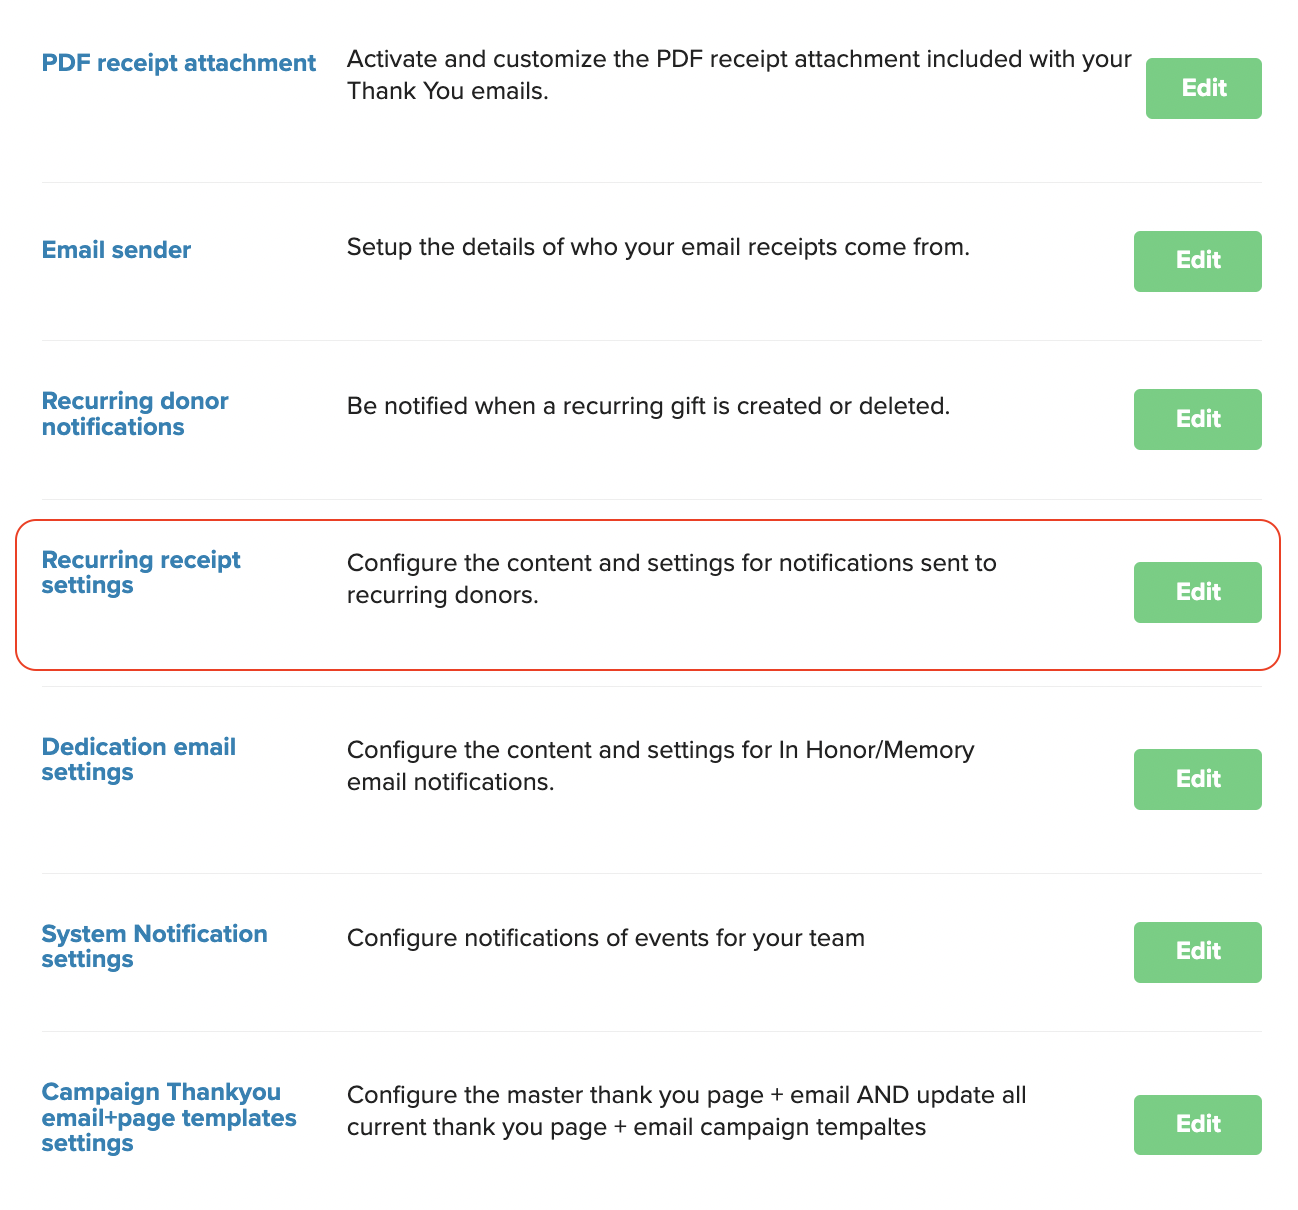Select the team events notification description
This screenshot has height=1210, width=1298.
(605, 938)
